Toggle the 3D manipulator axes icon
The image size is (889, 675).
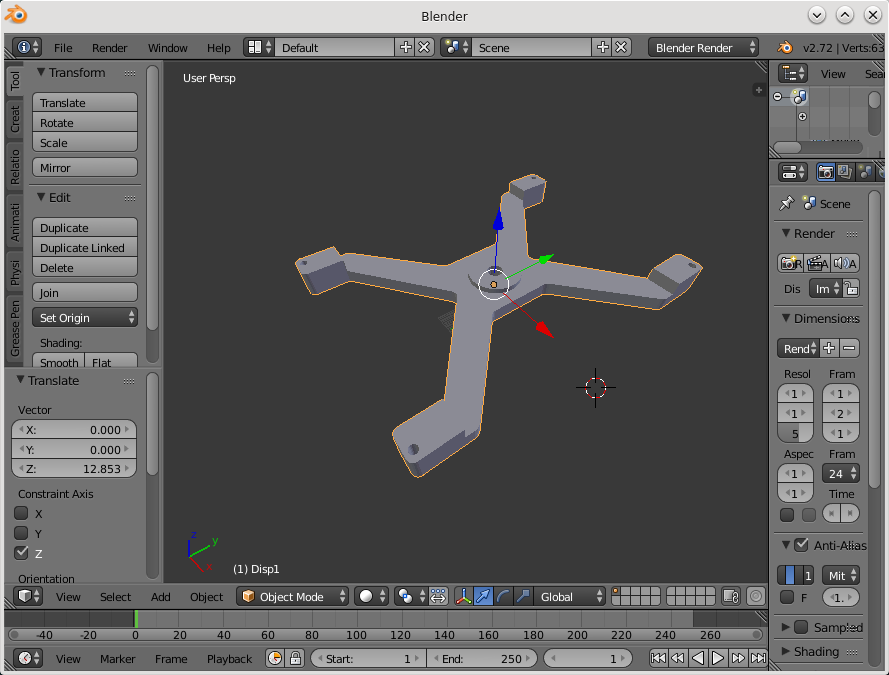click(x=463, y=596)
